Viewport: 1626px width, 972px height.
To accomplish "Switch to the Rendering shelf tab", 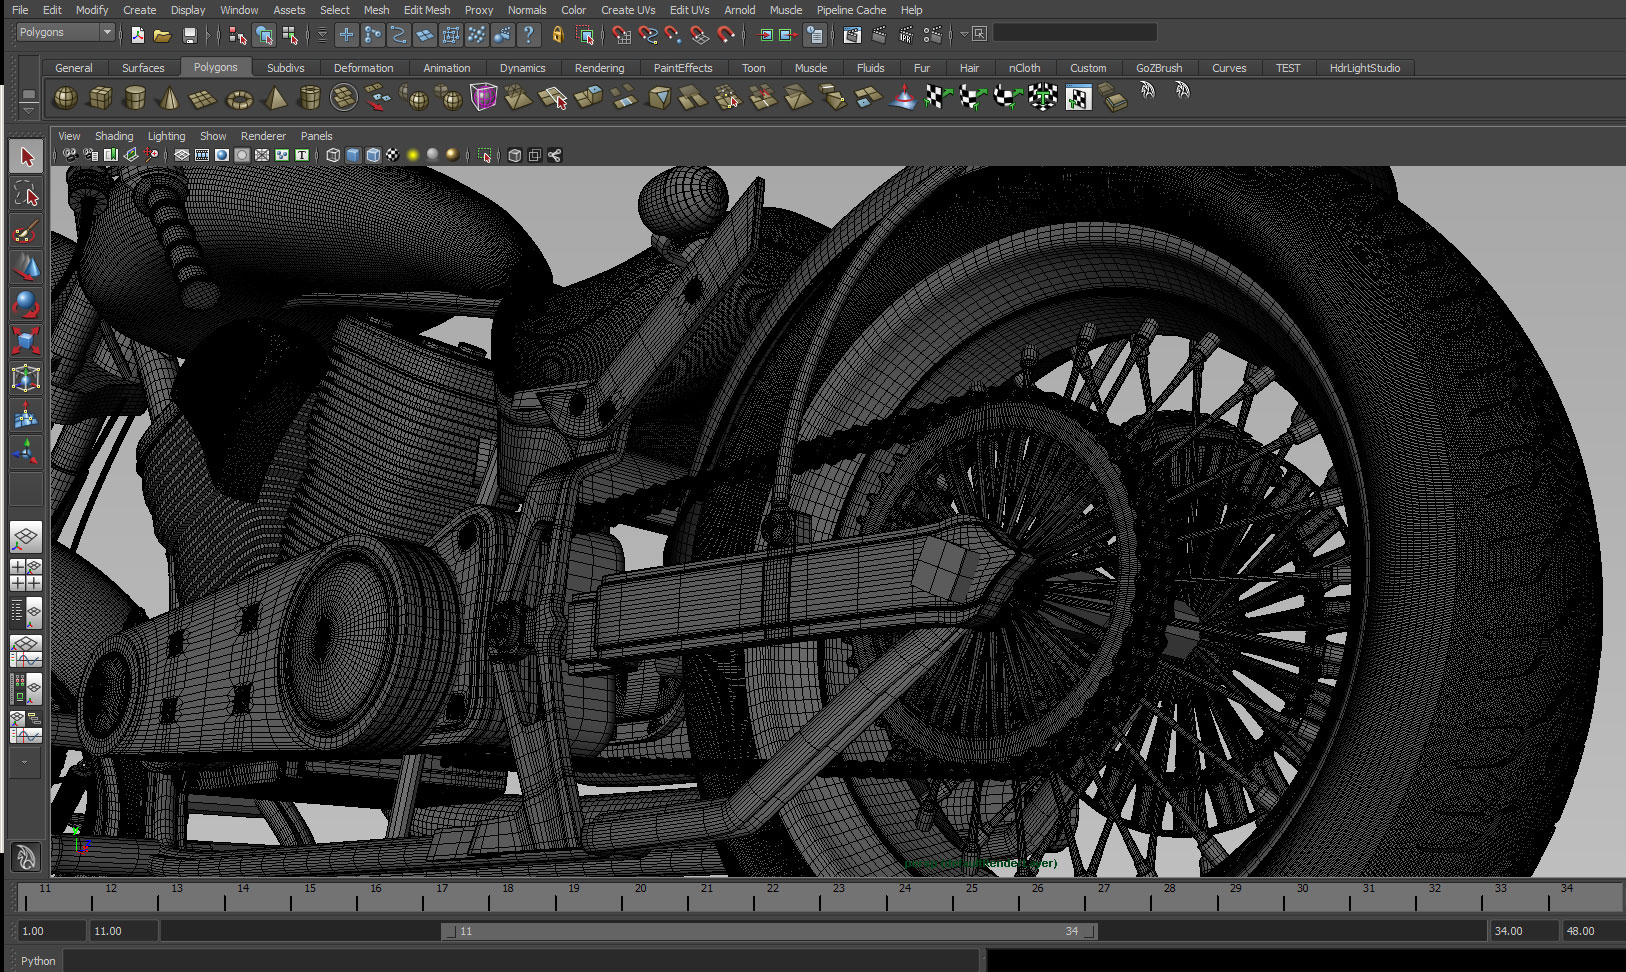I will pos(599,68).
